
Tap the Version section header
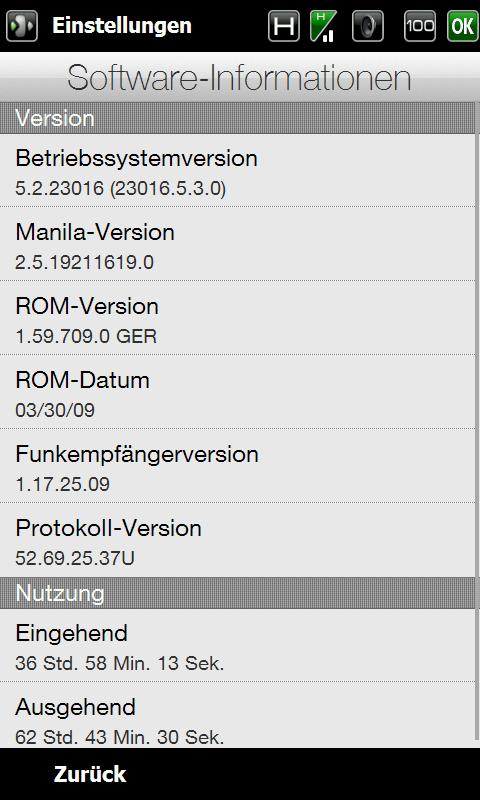tap(237, 118)
